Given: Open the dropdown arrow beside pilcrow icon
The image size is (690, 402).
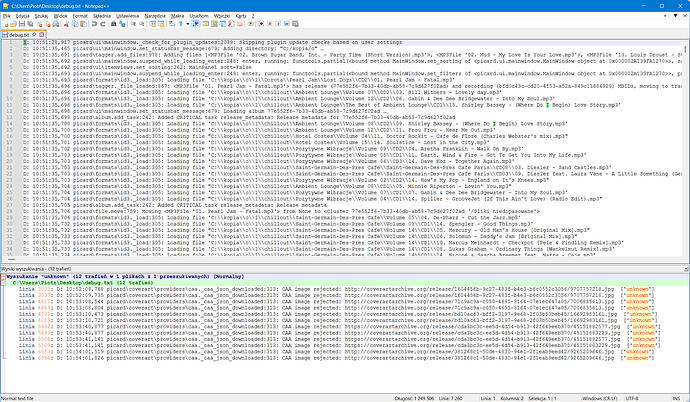Looking at the screenshot, I should (187, 24).
